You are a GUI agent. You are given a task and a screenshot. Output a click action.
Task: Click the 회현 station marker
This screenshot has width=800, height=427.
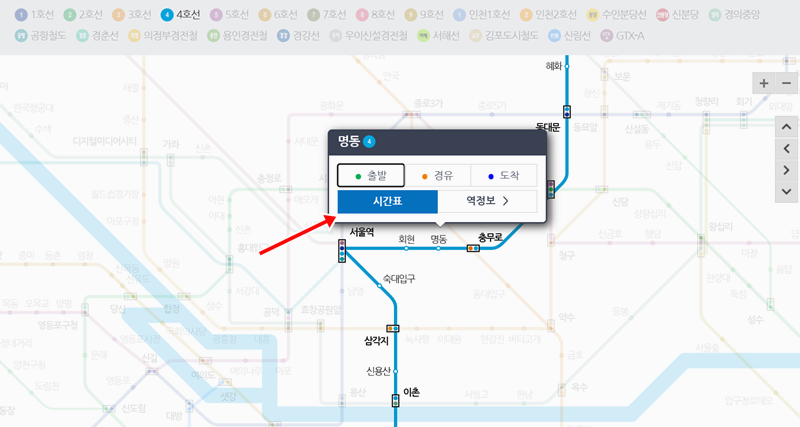pyautogui.click(x=406, y=248)
